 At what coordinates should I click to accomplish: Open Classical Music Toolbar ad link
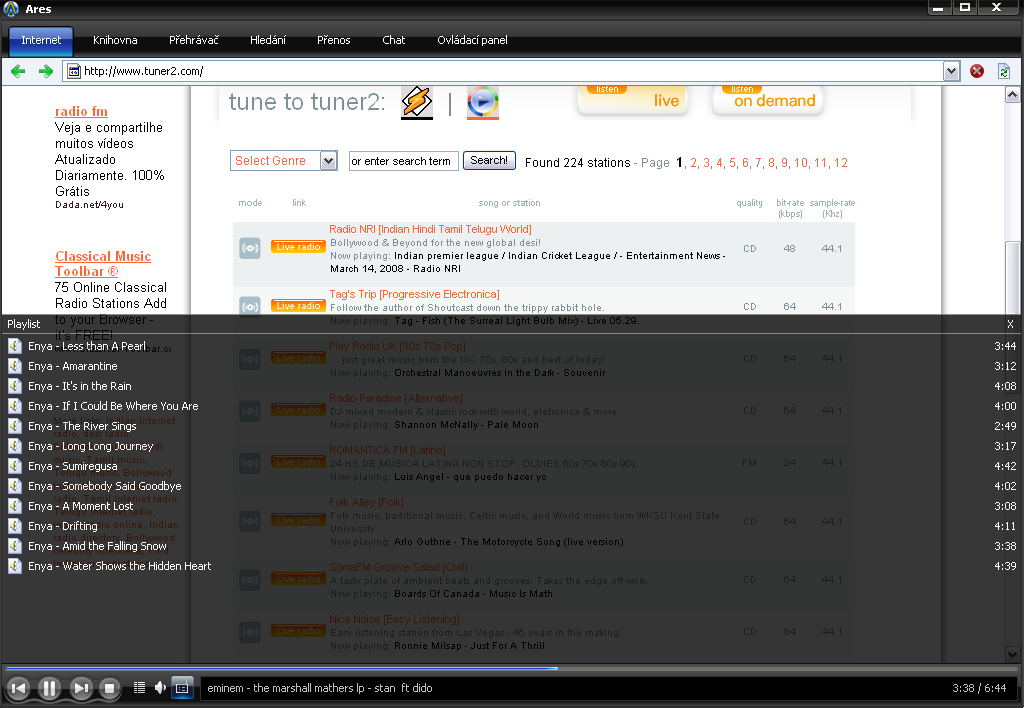click(103, 264)
